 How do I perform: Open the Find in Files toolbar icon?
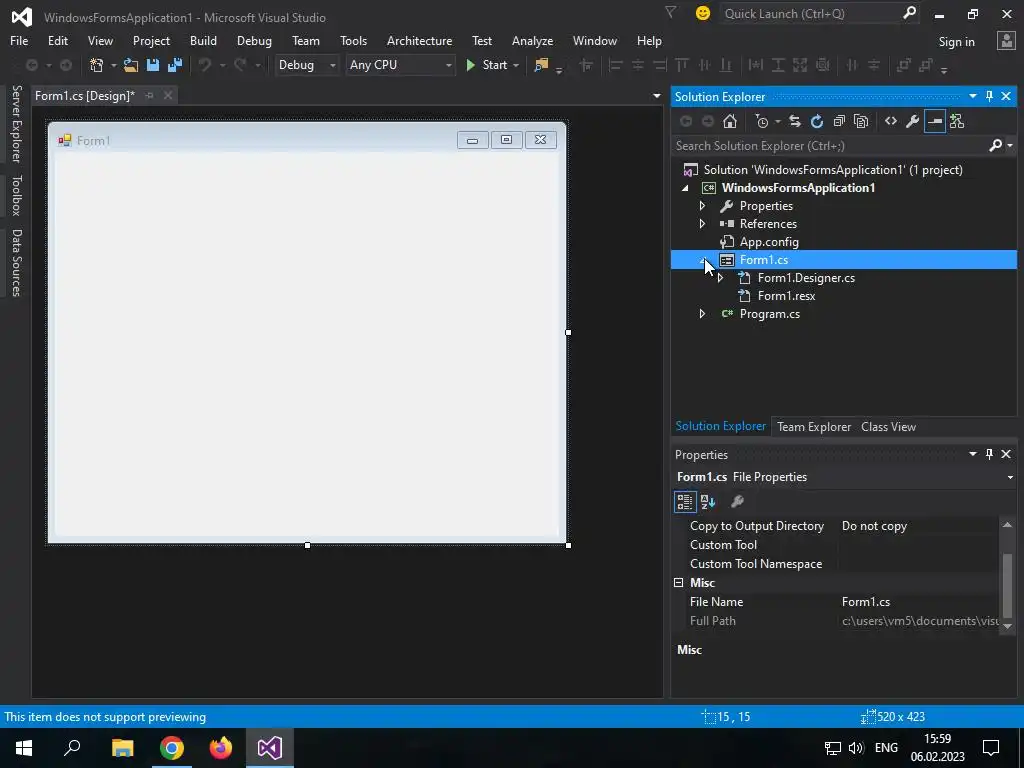click(x=541, y=65)
